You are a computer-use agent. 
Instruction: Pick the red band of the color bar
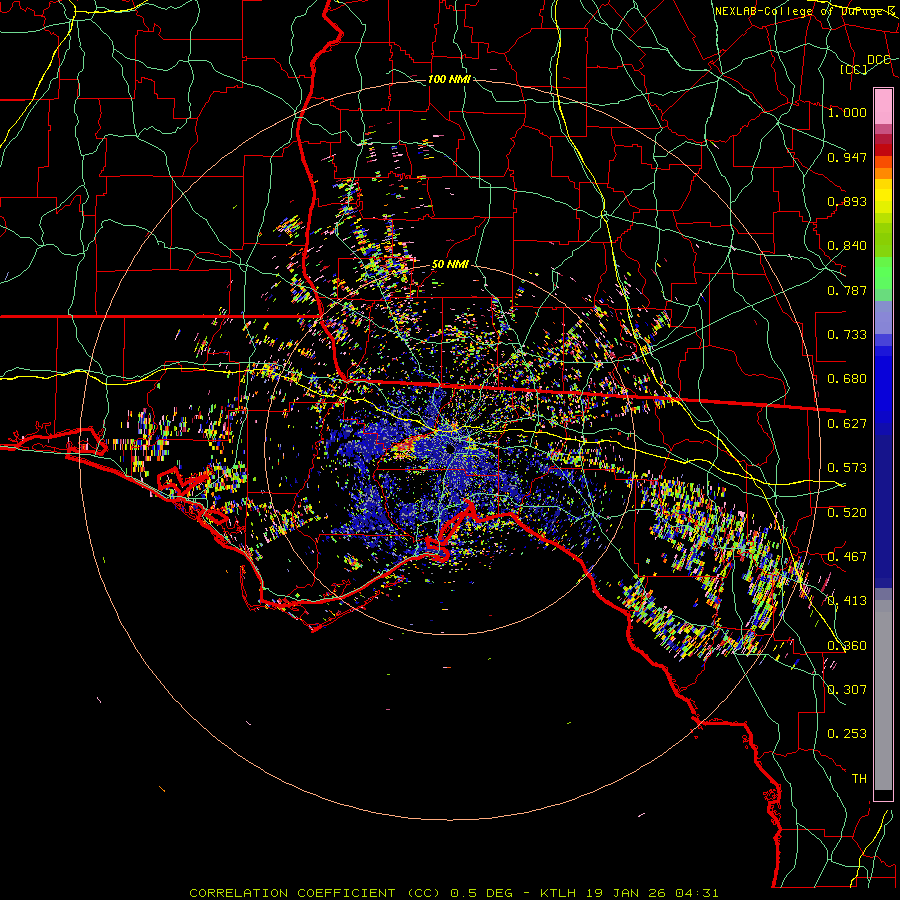883,150
